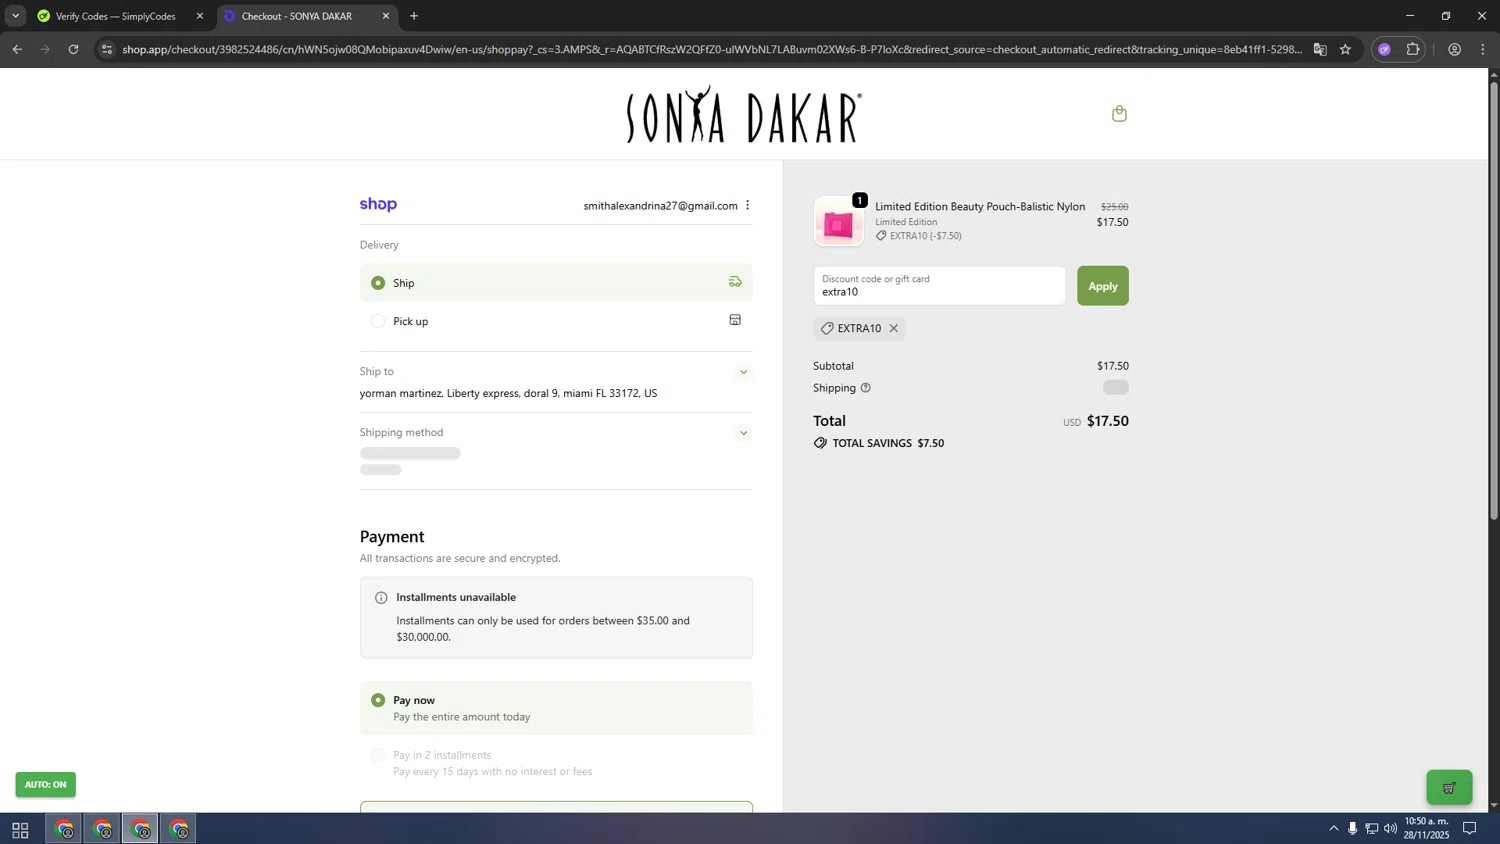The image size is (1500, 844).
Task: Click the store icon on Pick up row
Action: (x=735, y=320)
